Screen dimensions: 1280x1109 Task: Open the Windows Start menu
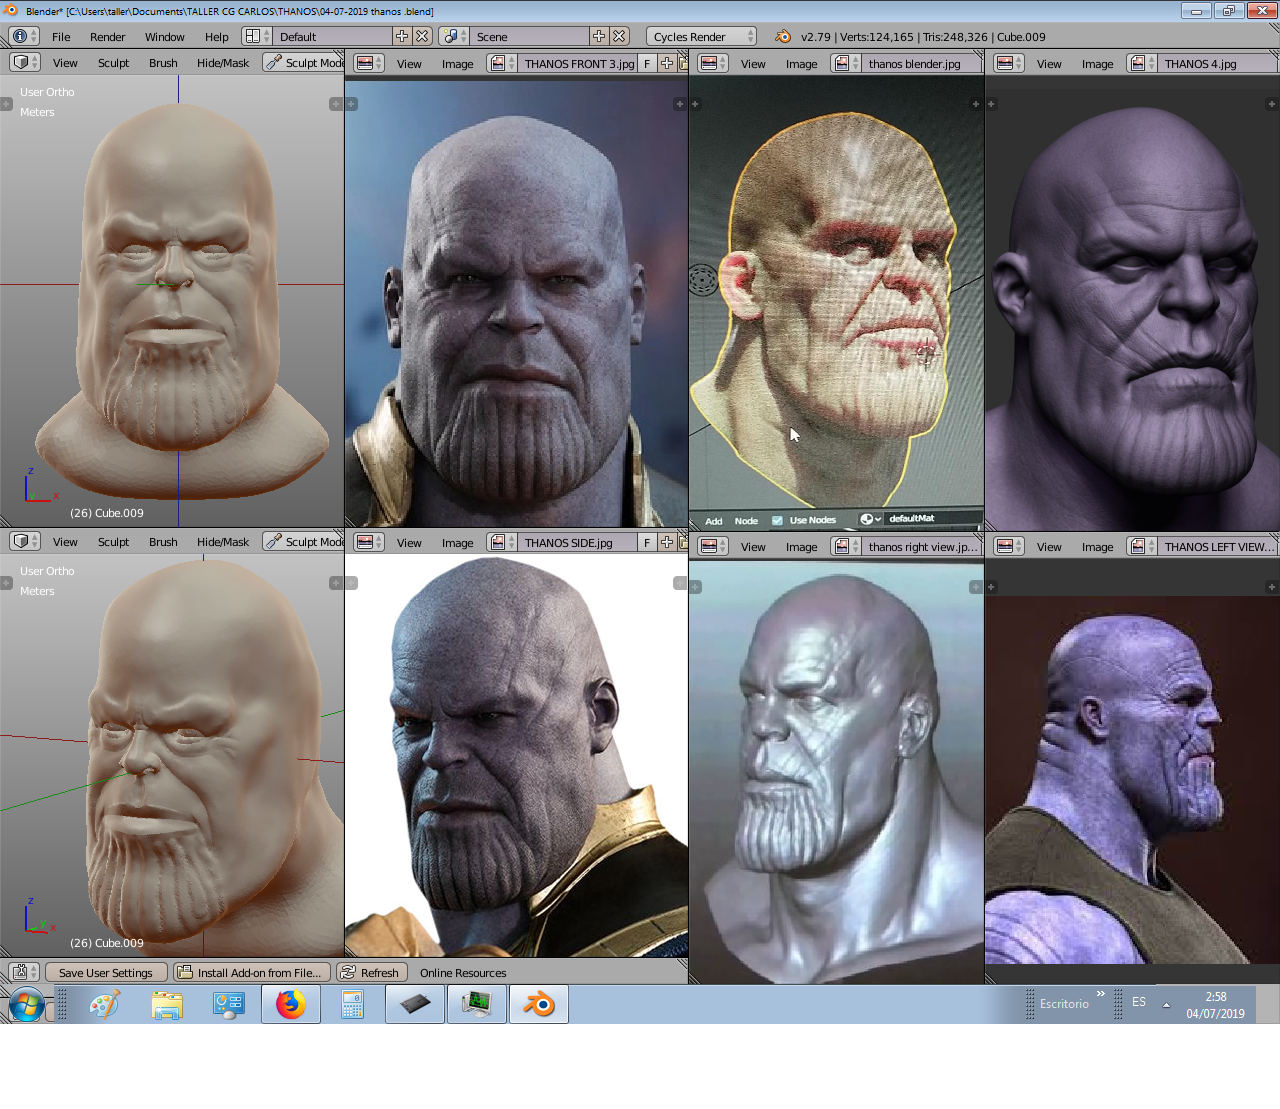tap(27, 1004)
